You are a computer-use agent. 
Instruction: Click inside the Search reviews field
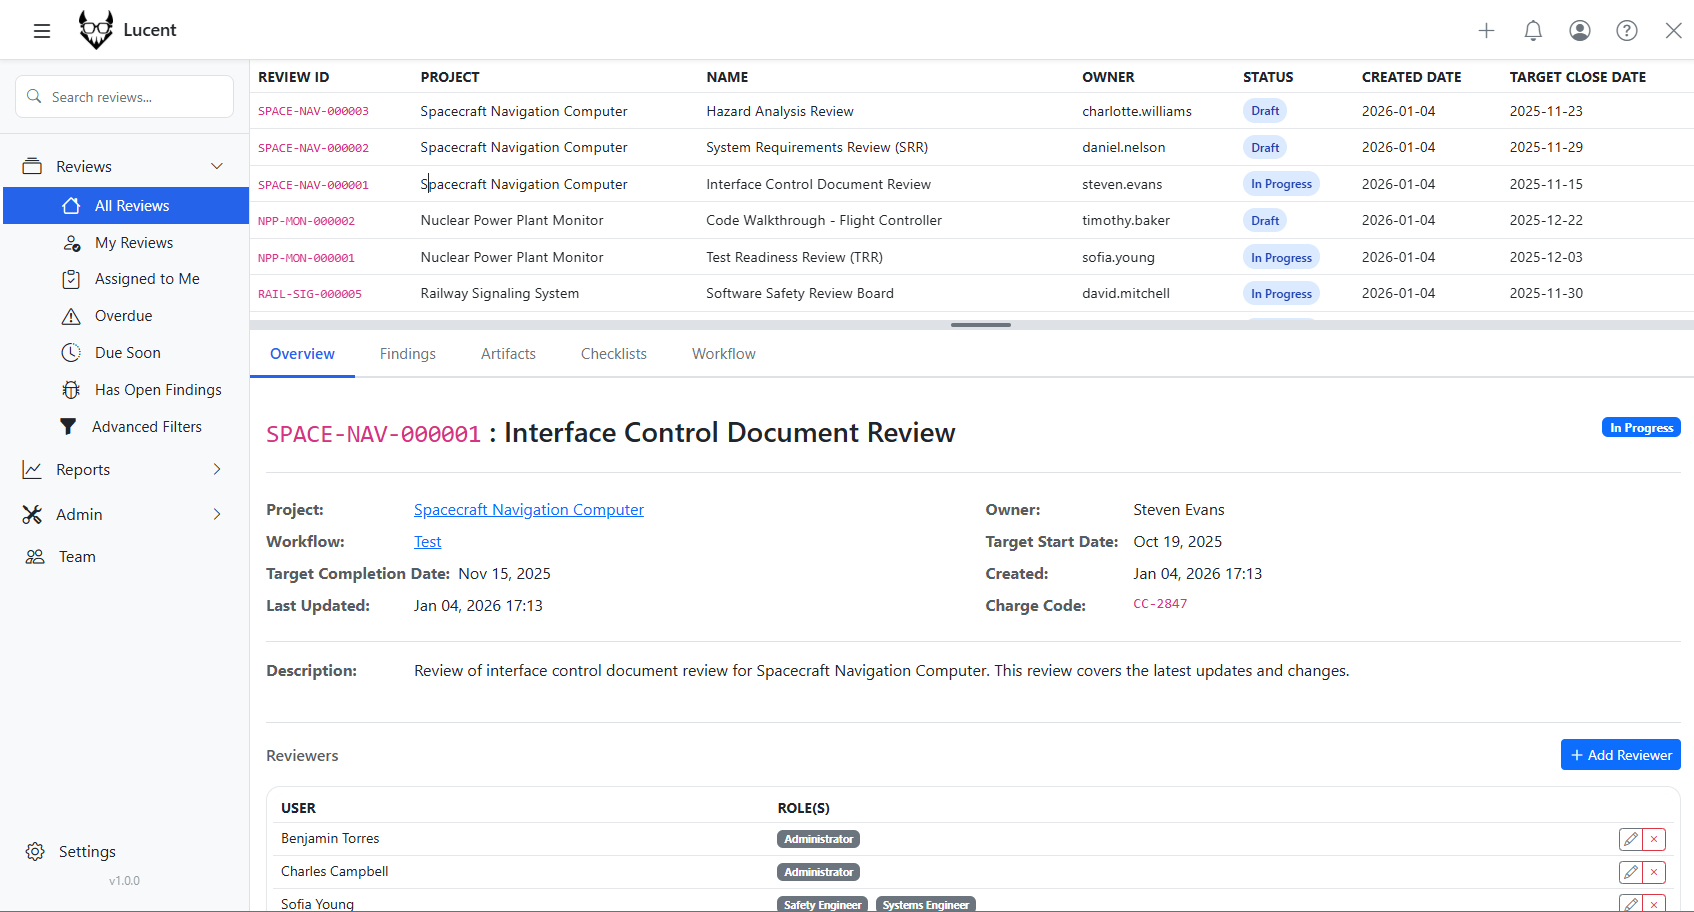tap(124, 96)
